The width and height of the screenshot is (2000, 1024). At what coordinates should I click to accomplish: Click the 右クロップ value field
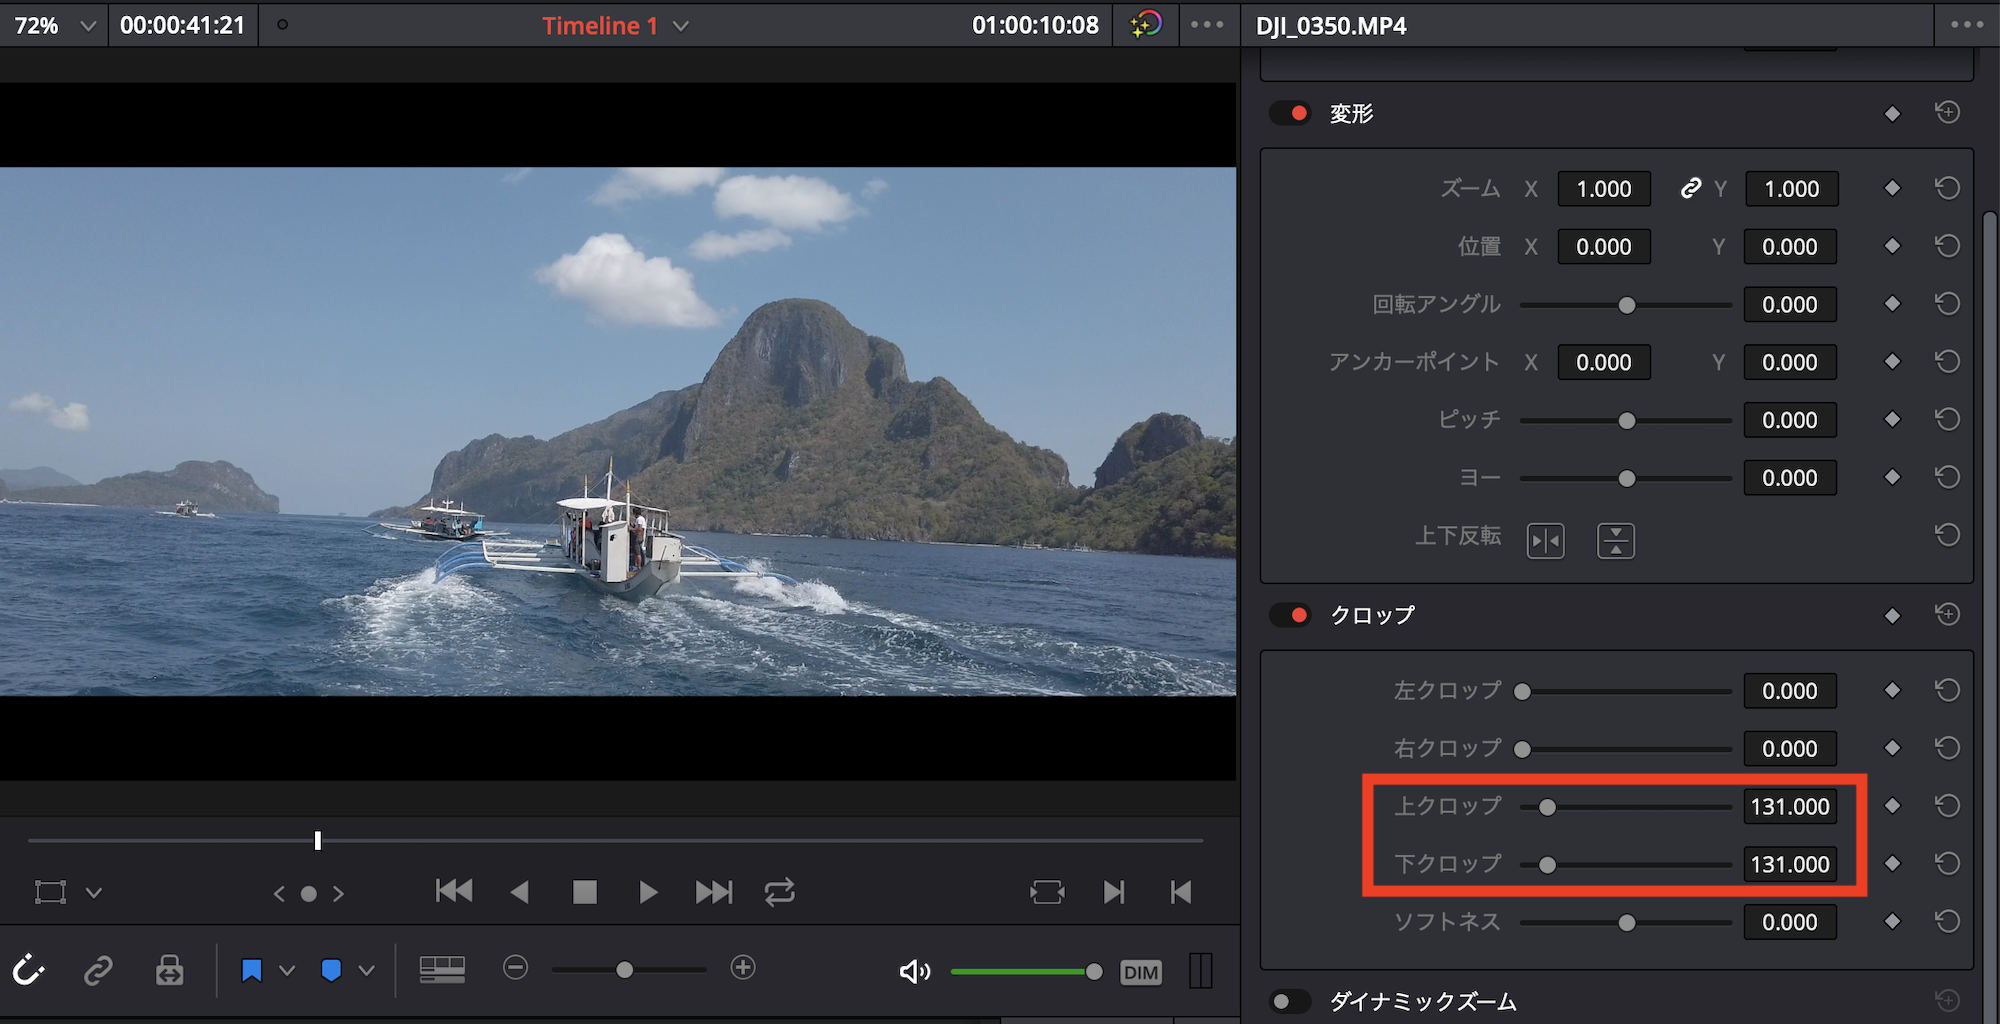click(x=1791, y=749)
